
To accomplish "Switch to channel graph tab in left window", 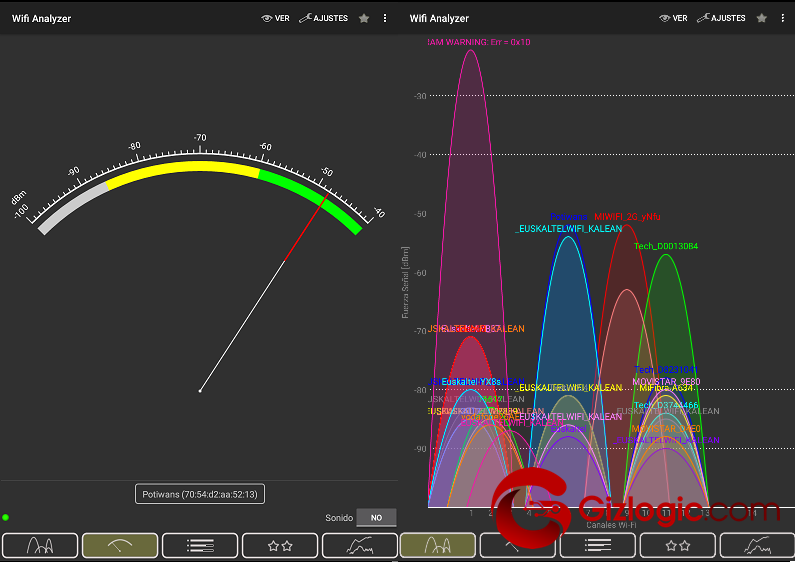I will (x=40, y=545).
